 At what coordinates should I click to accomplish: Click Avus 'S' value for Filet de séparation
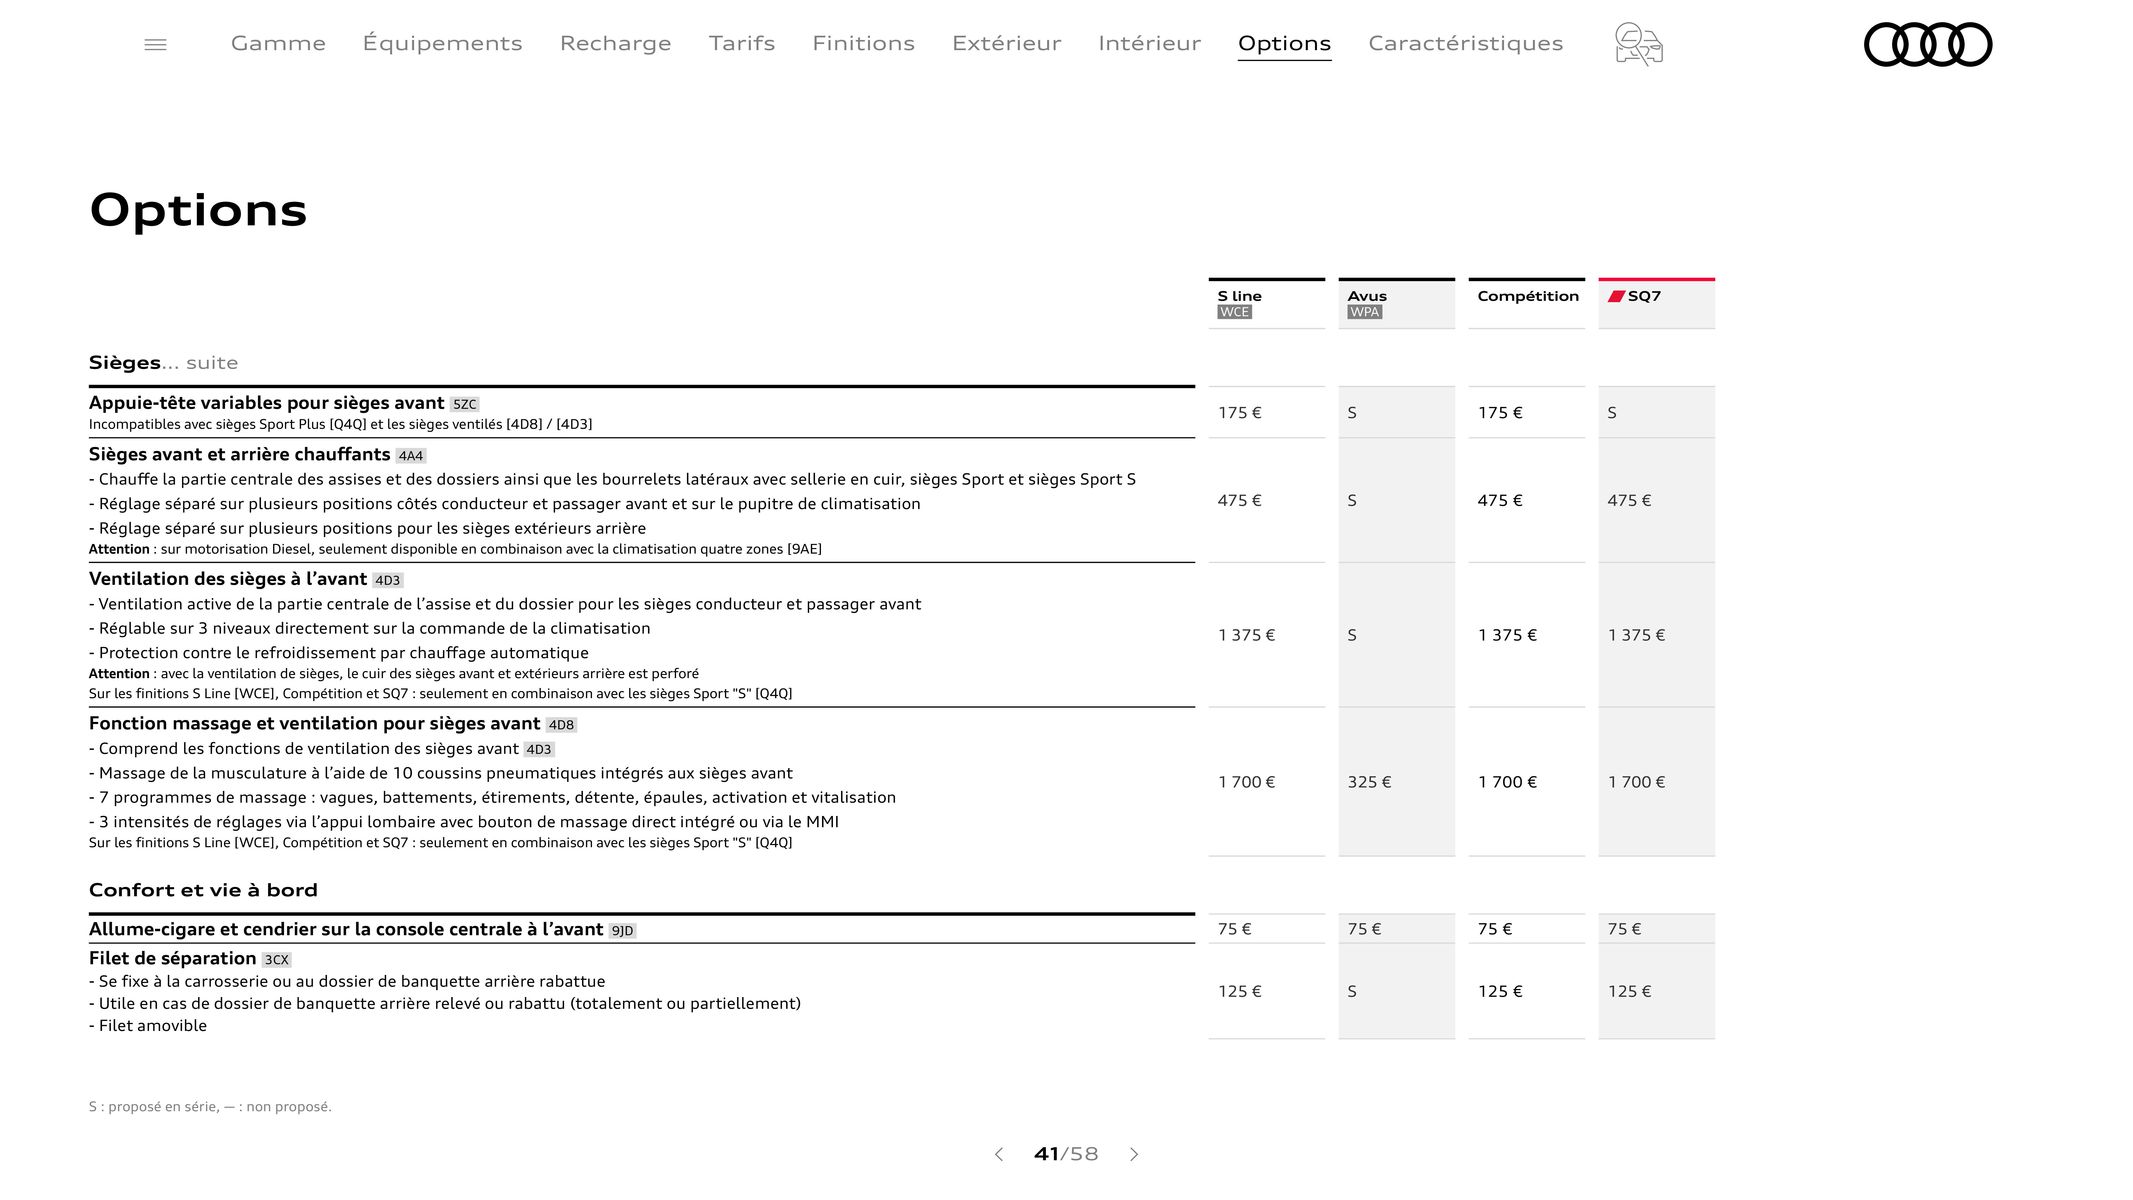1352,991
